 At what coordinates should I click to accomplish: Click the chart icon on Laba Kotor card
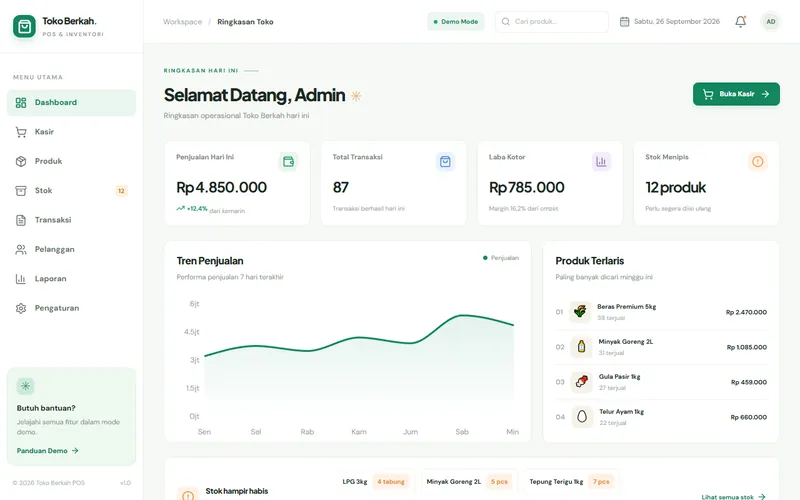click(x=602, y=162)
